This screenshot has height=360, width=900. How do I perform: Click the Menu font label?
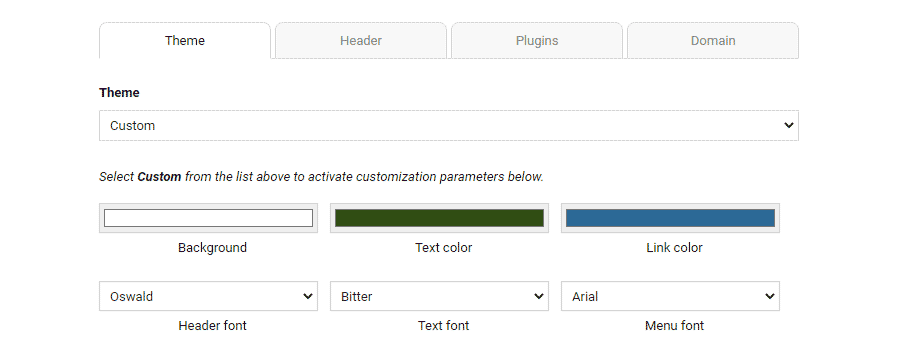(674, 326)
